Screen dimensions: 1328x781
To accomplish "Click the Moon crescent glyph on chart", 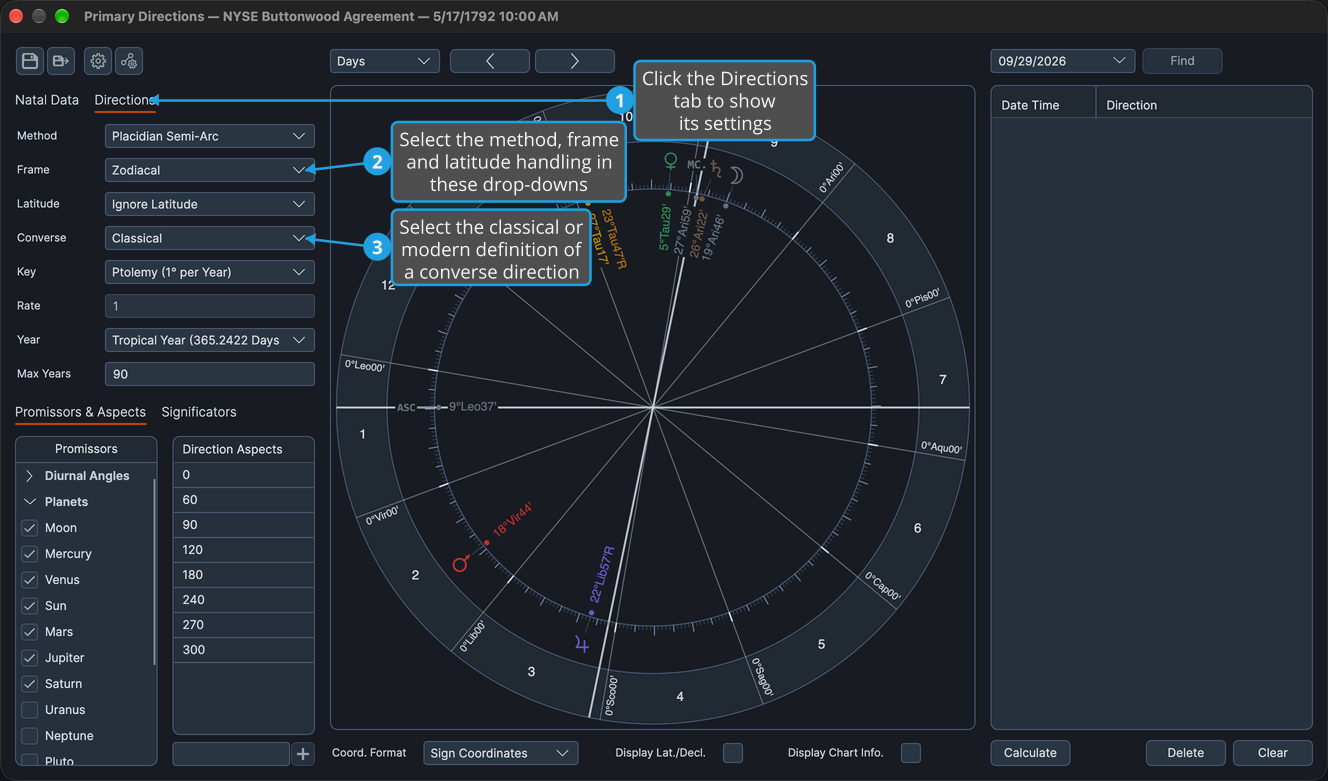I will 736,176.
